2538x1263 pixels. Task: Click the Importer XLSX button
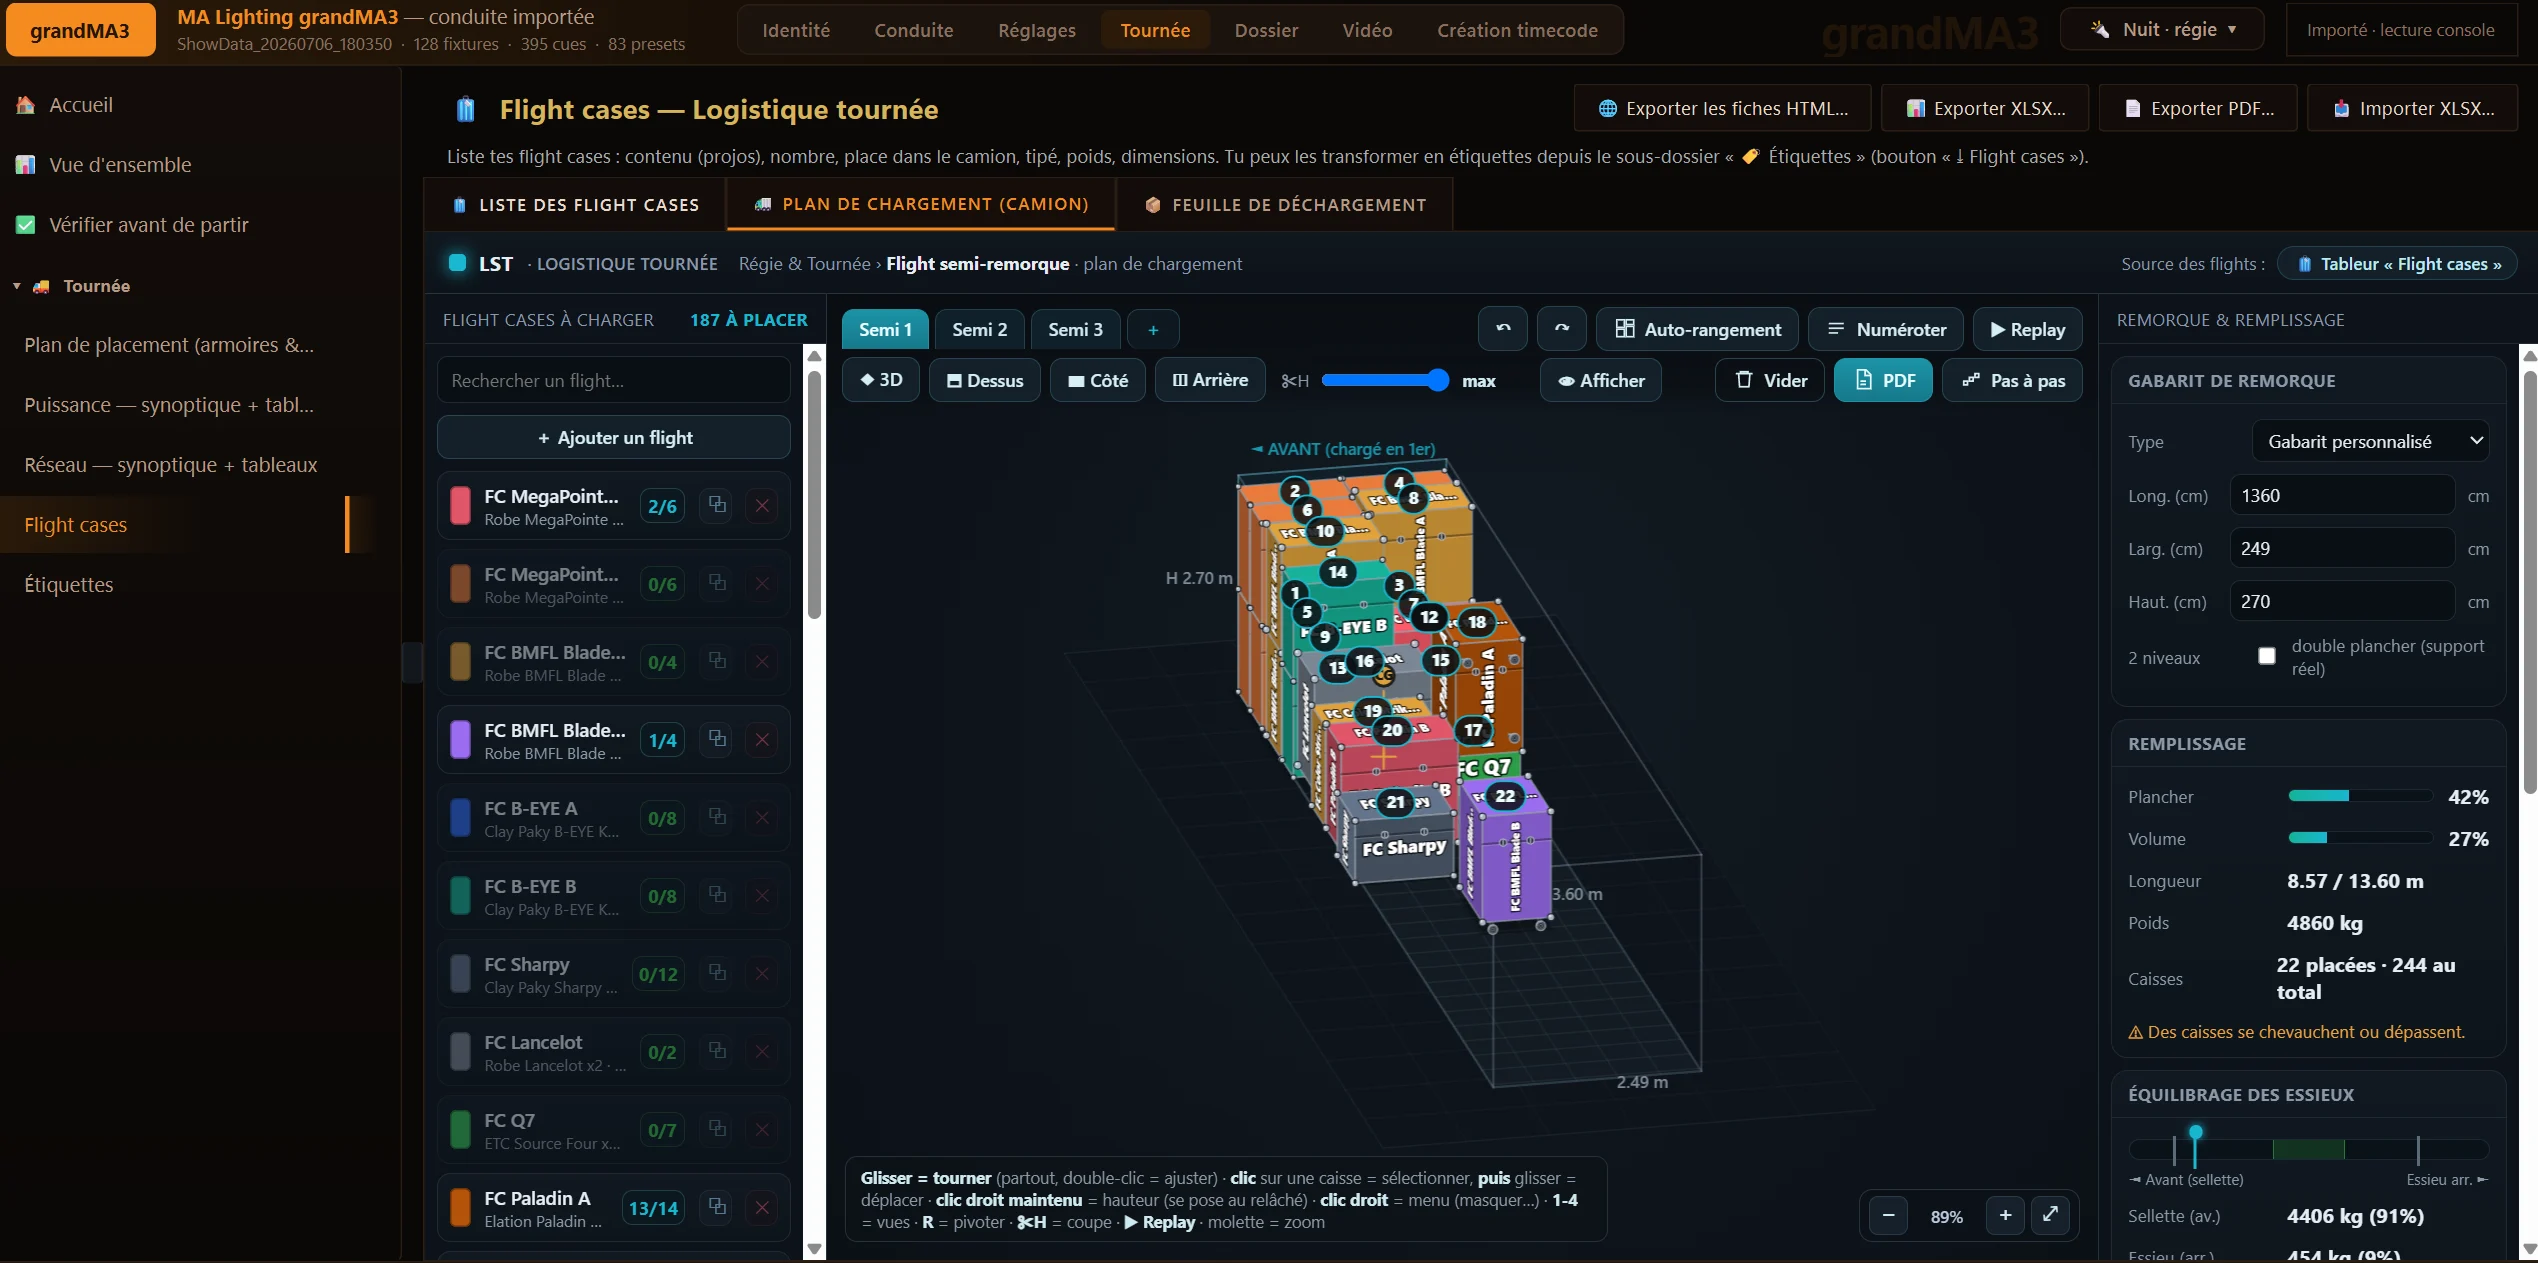coord(2413,108)
